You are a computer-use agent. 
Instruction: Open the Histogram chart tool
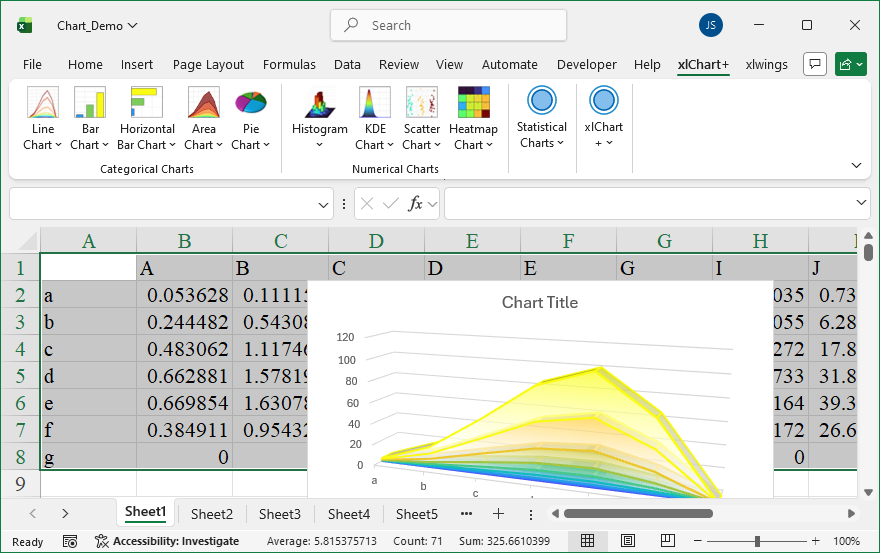click(x=319, y=119)
